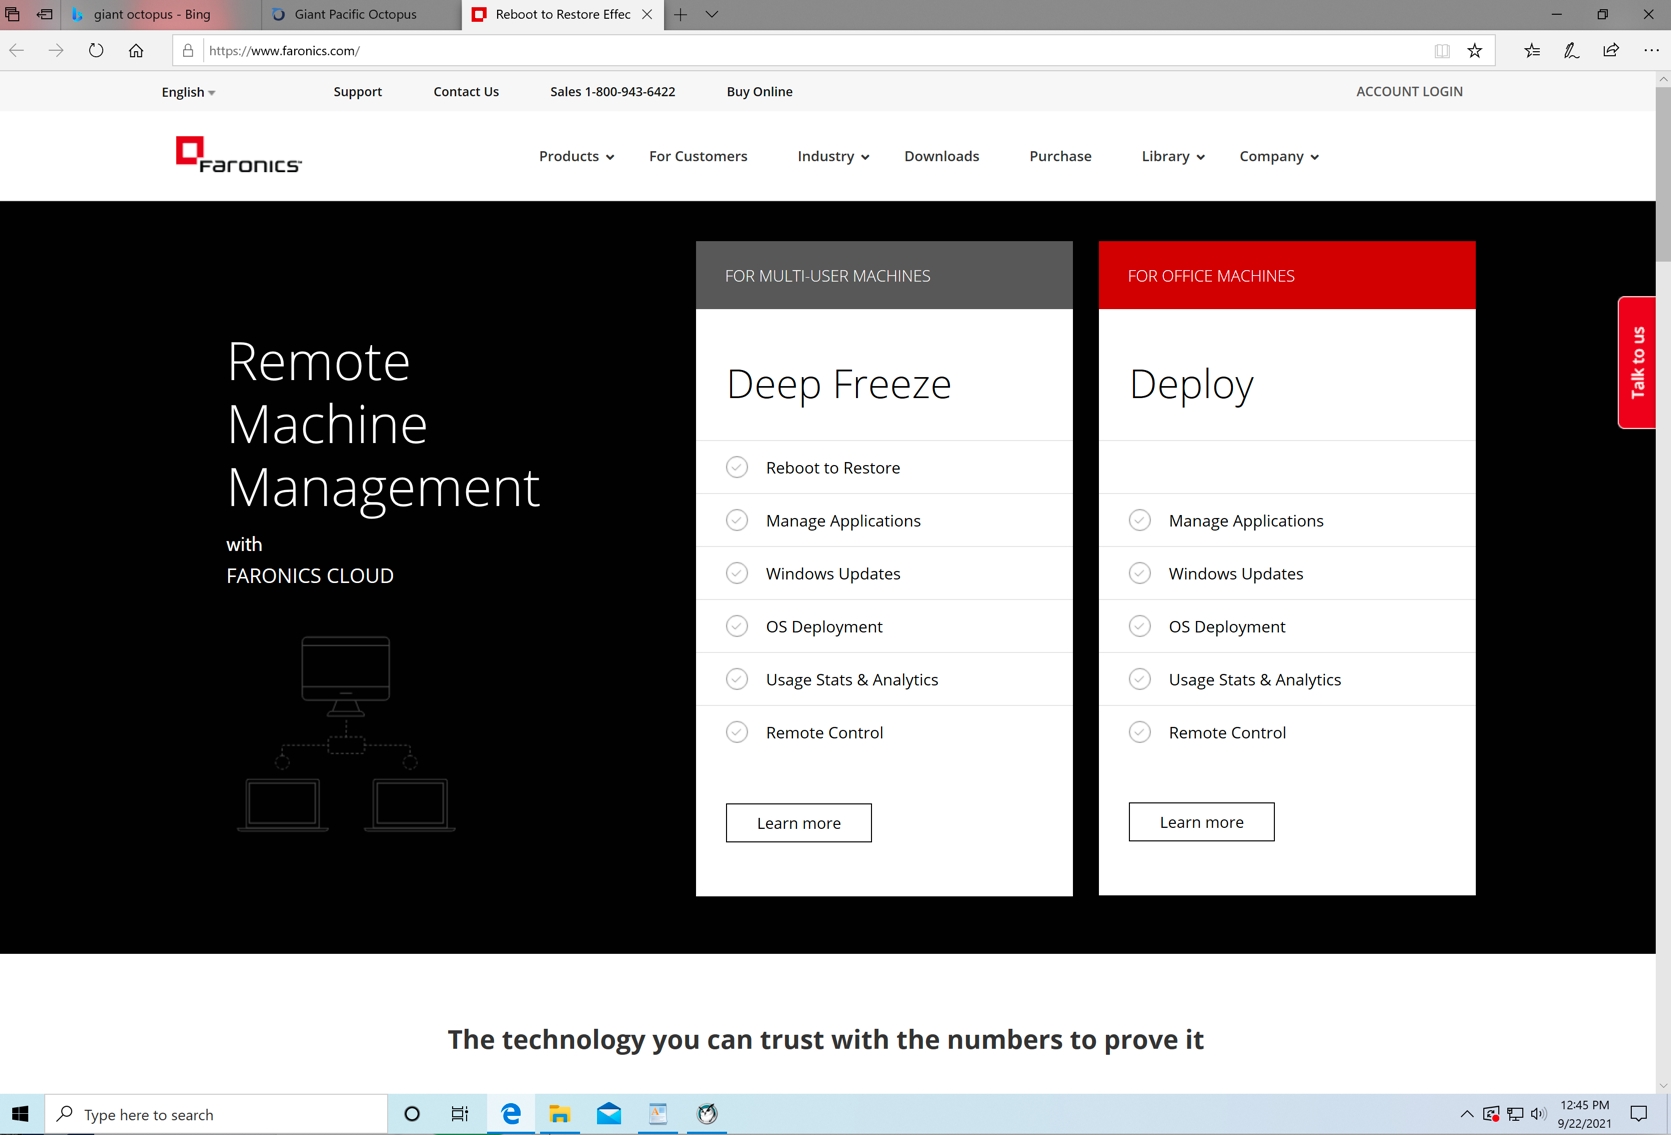The image size is (1671, 1135).
Task: Open reading view icon in address bar
Action: pos(1441,50)
